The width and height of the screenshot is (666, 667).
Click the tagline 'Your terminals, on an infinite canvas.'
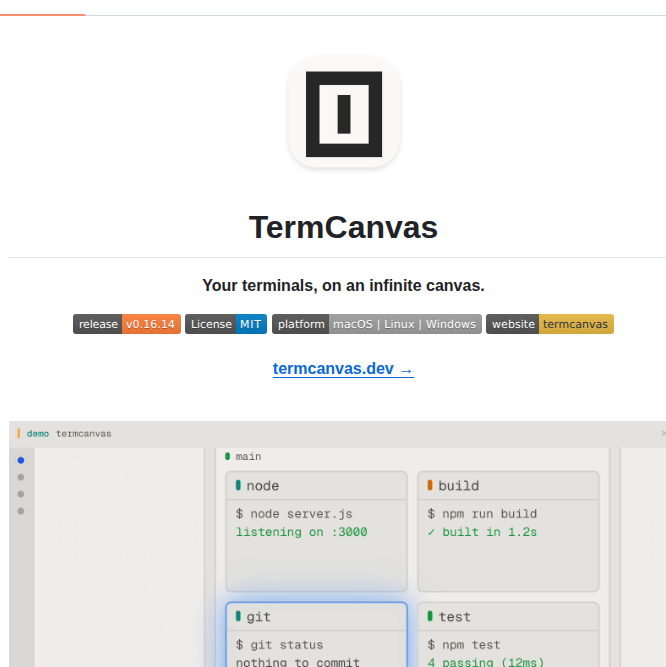coord(343,285)
